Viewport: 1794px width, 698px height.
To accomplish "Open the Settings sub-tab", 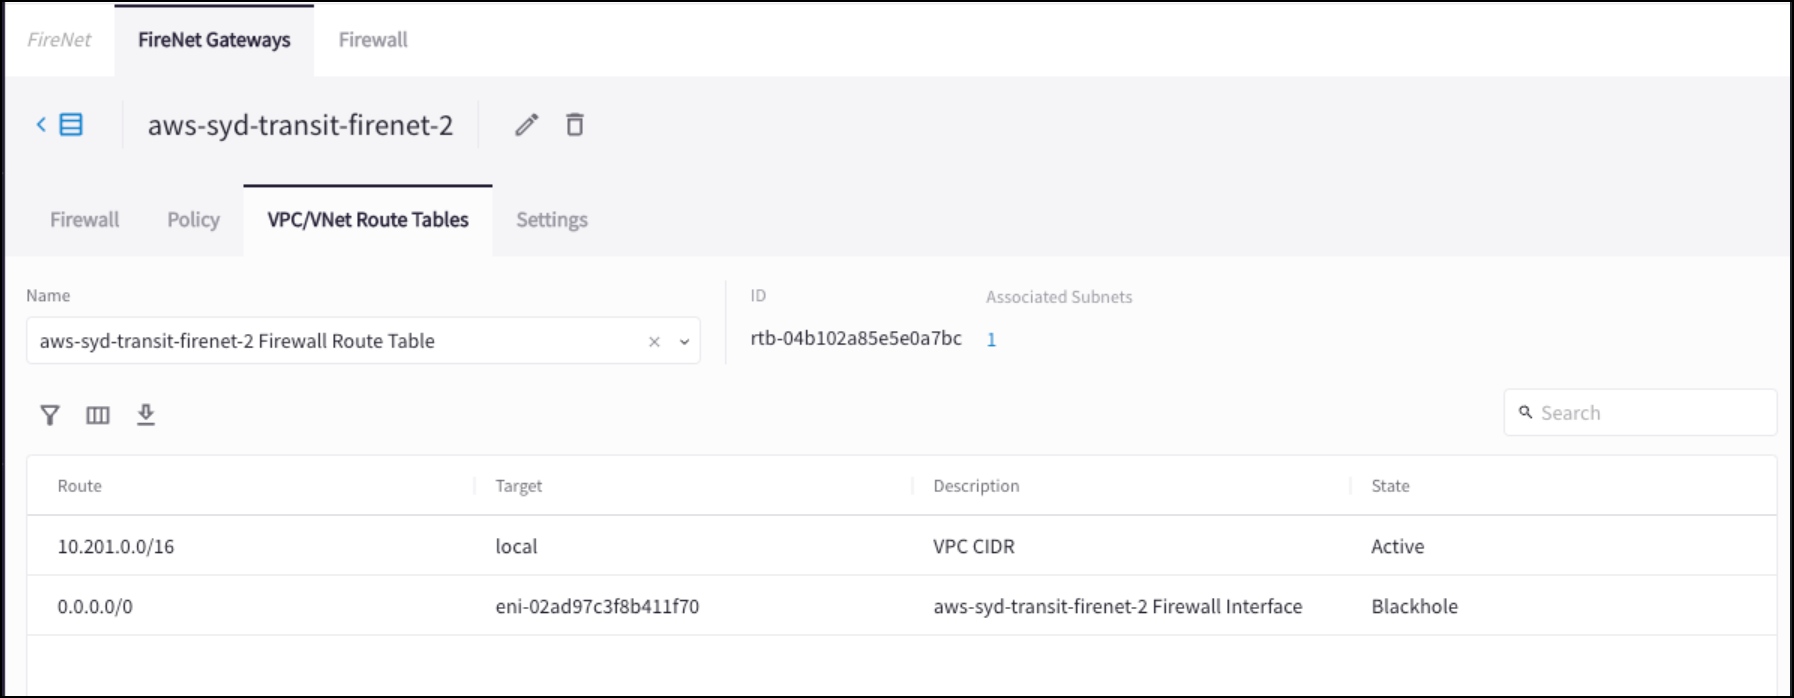I will tap(552, 220).
